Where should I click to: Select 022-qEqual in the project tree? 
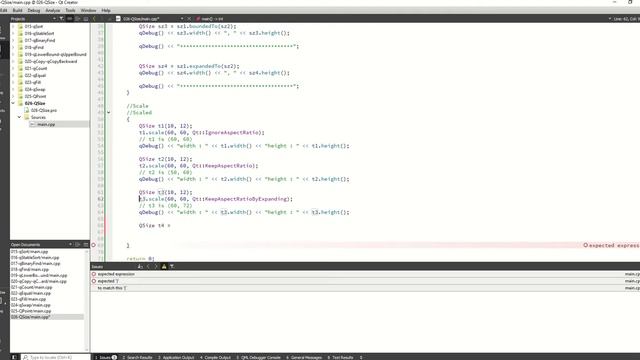click(x=35, y=76)
